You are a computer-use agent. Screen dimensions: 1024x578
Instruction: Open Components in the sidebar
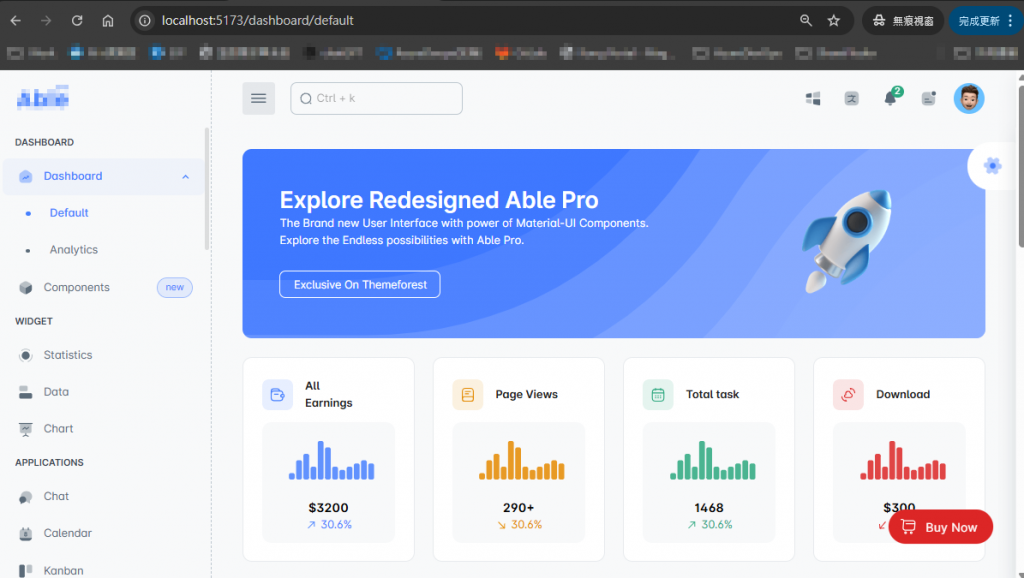[76, 287]
